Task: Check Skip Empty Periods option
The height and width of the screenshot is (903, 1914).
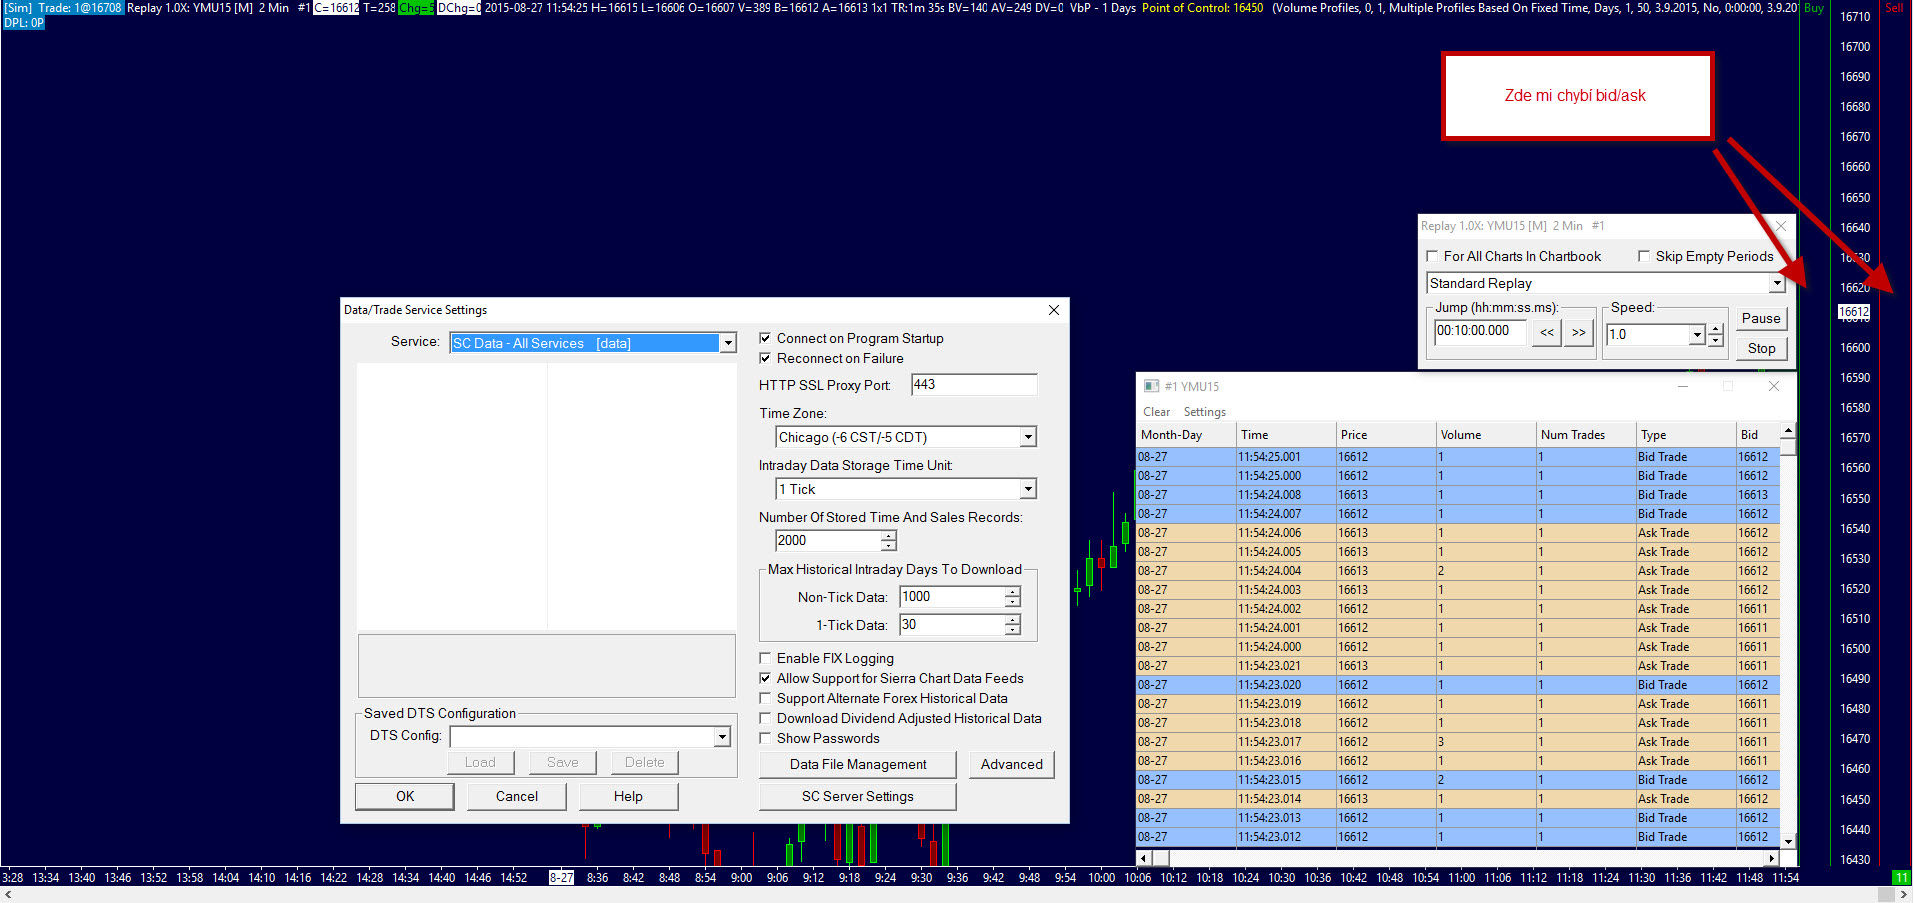Action: coord(1644,256)
